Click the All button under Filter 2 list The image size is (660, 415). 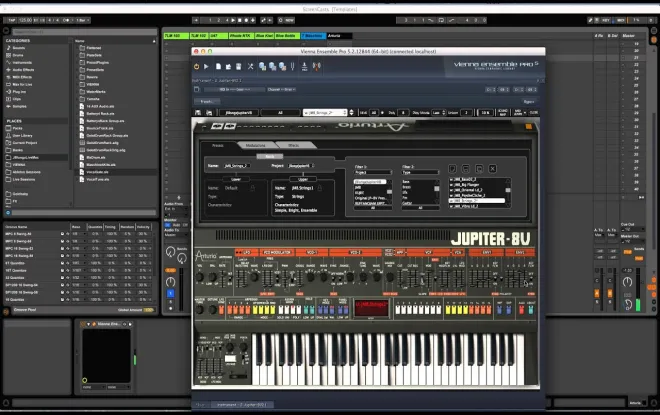[420, 208]
